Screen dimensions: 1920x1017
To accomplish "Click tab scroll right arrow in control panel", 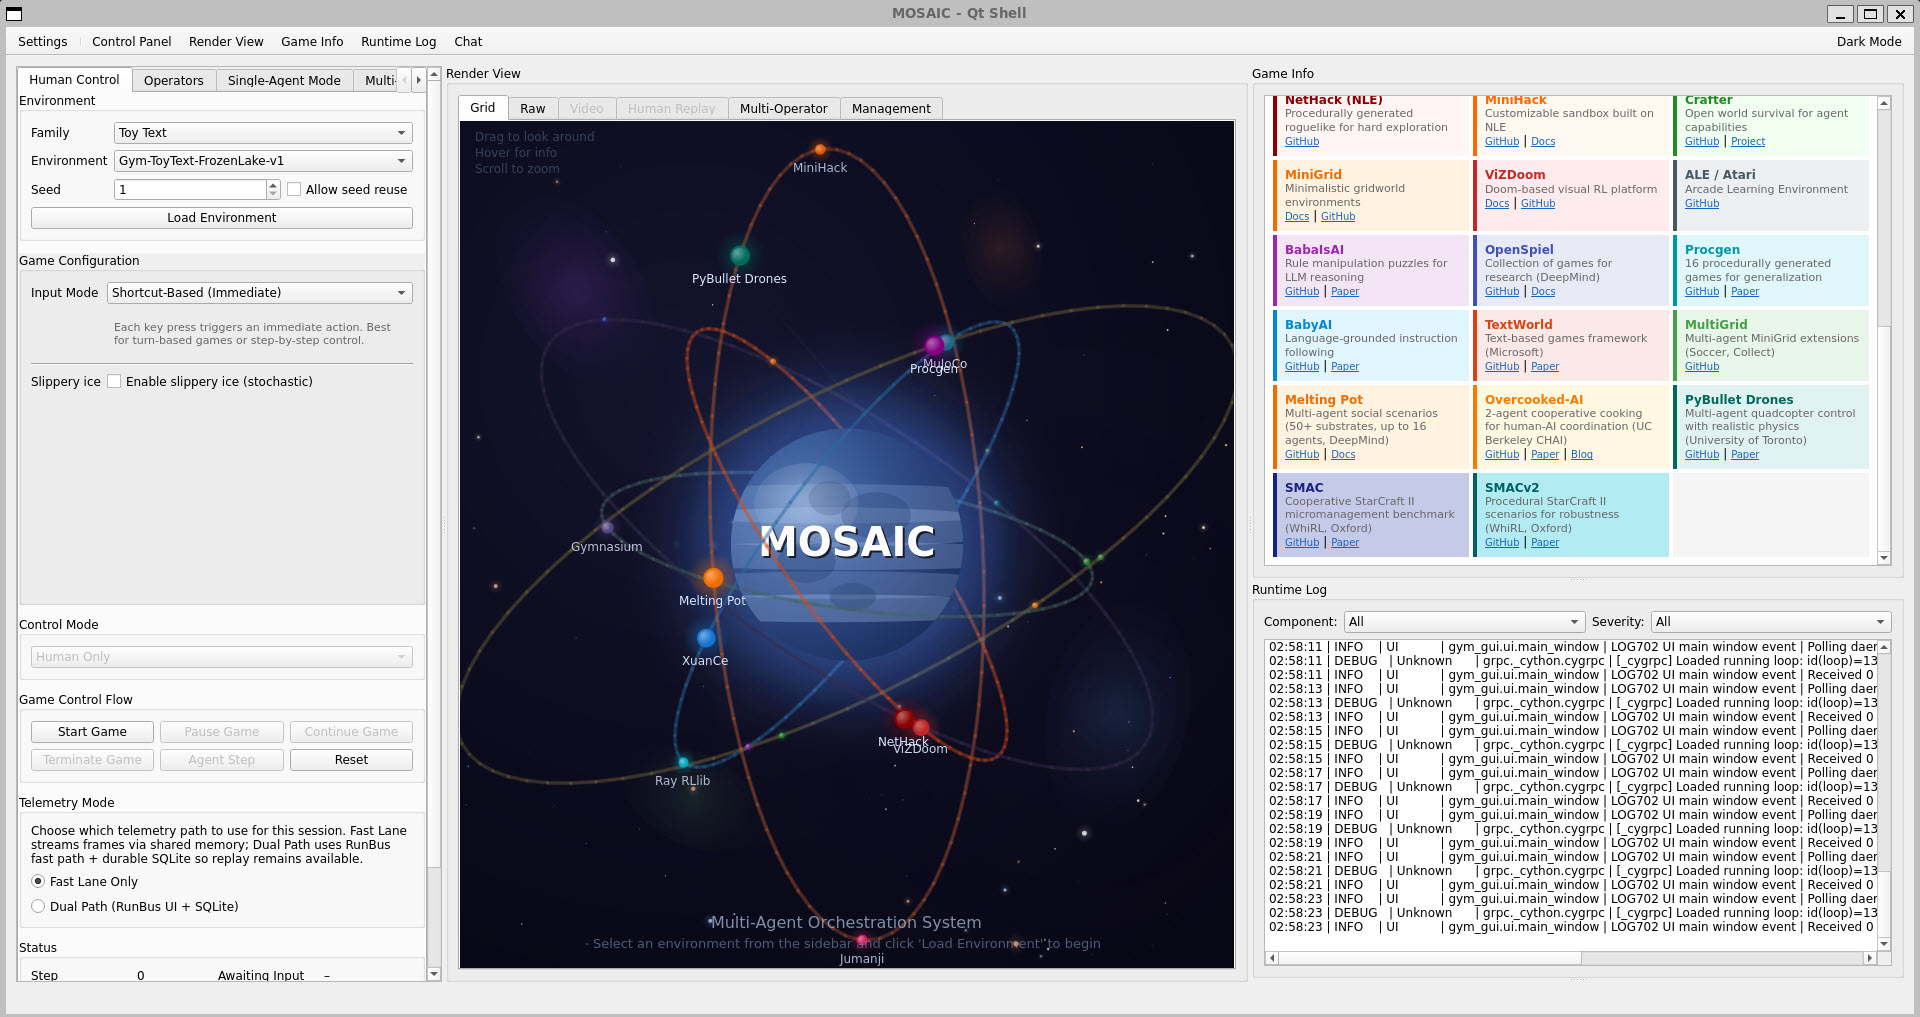I will tap(418, 80).
